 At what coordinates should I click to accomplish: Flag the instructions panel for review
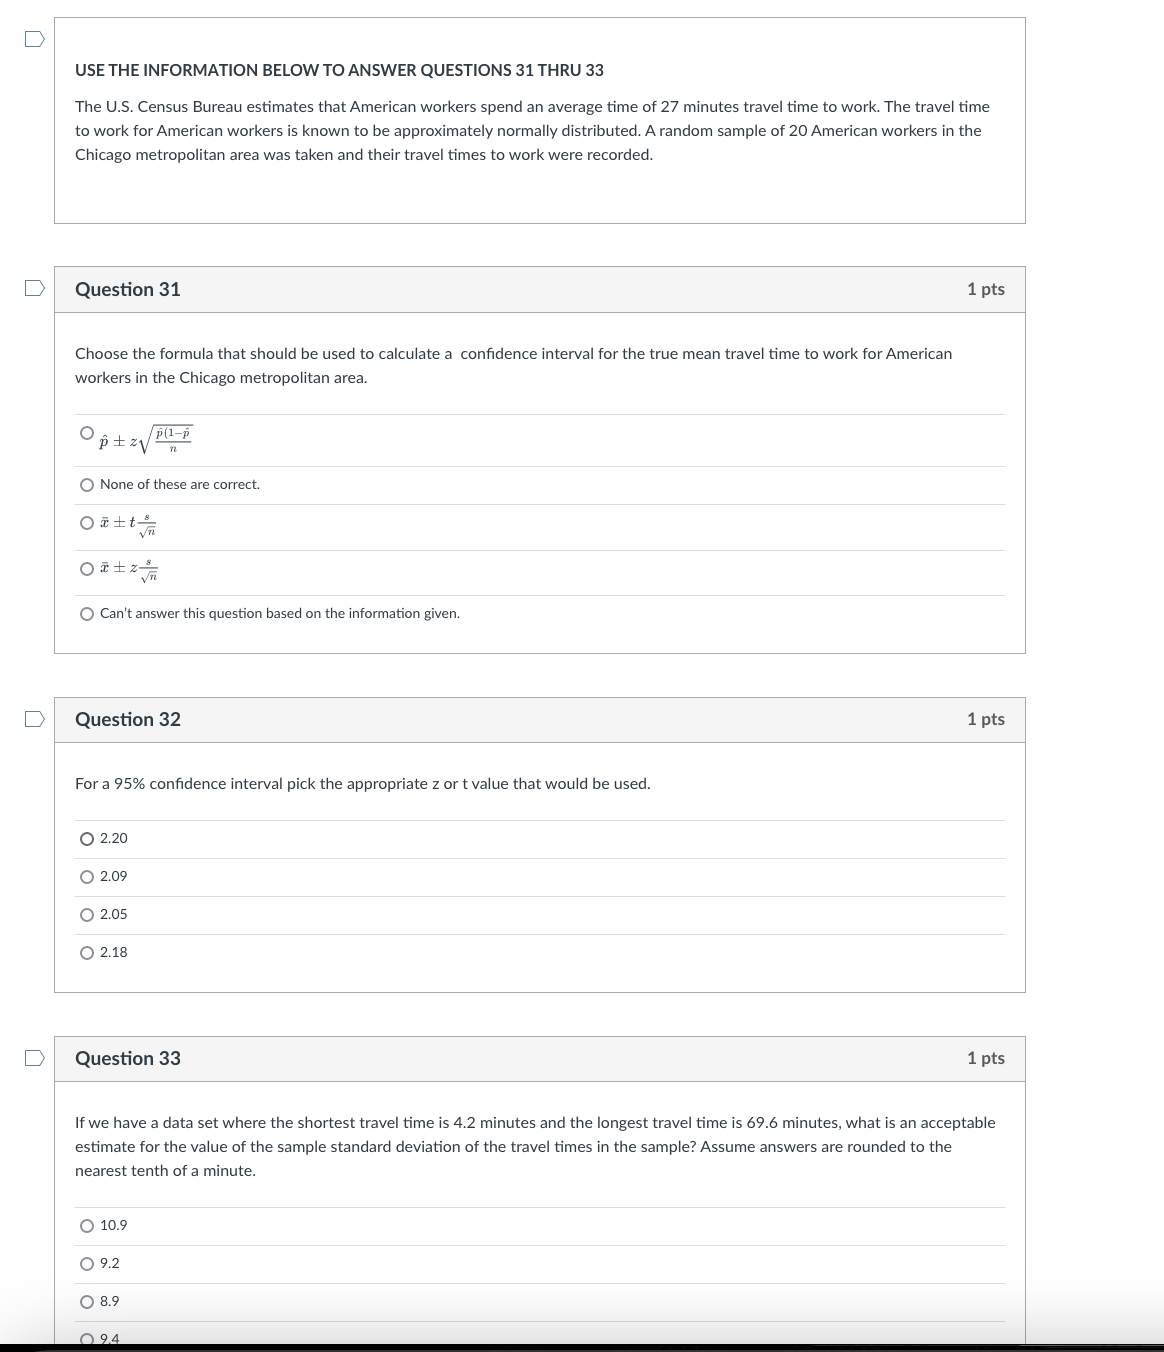33,36
